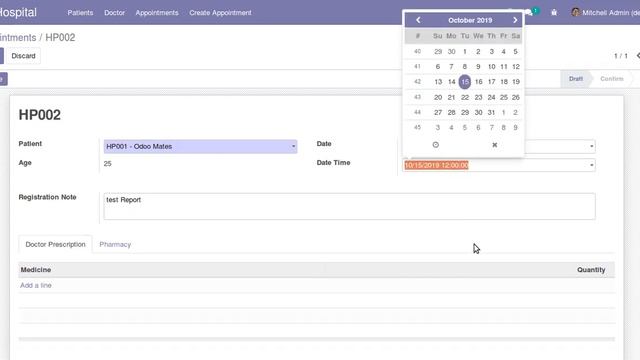Select October 22 in calendar
640x360 pixels.
click(465, 97)
